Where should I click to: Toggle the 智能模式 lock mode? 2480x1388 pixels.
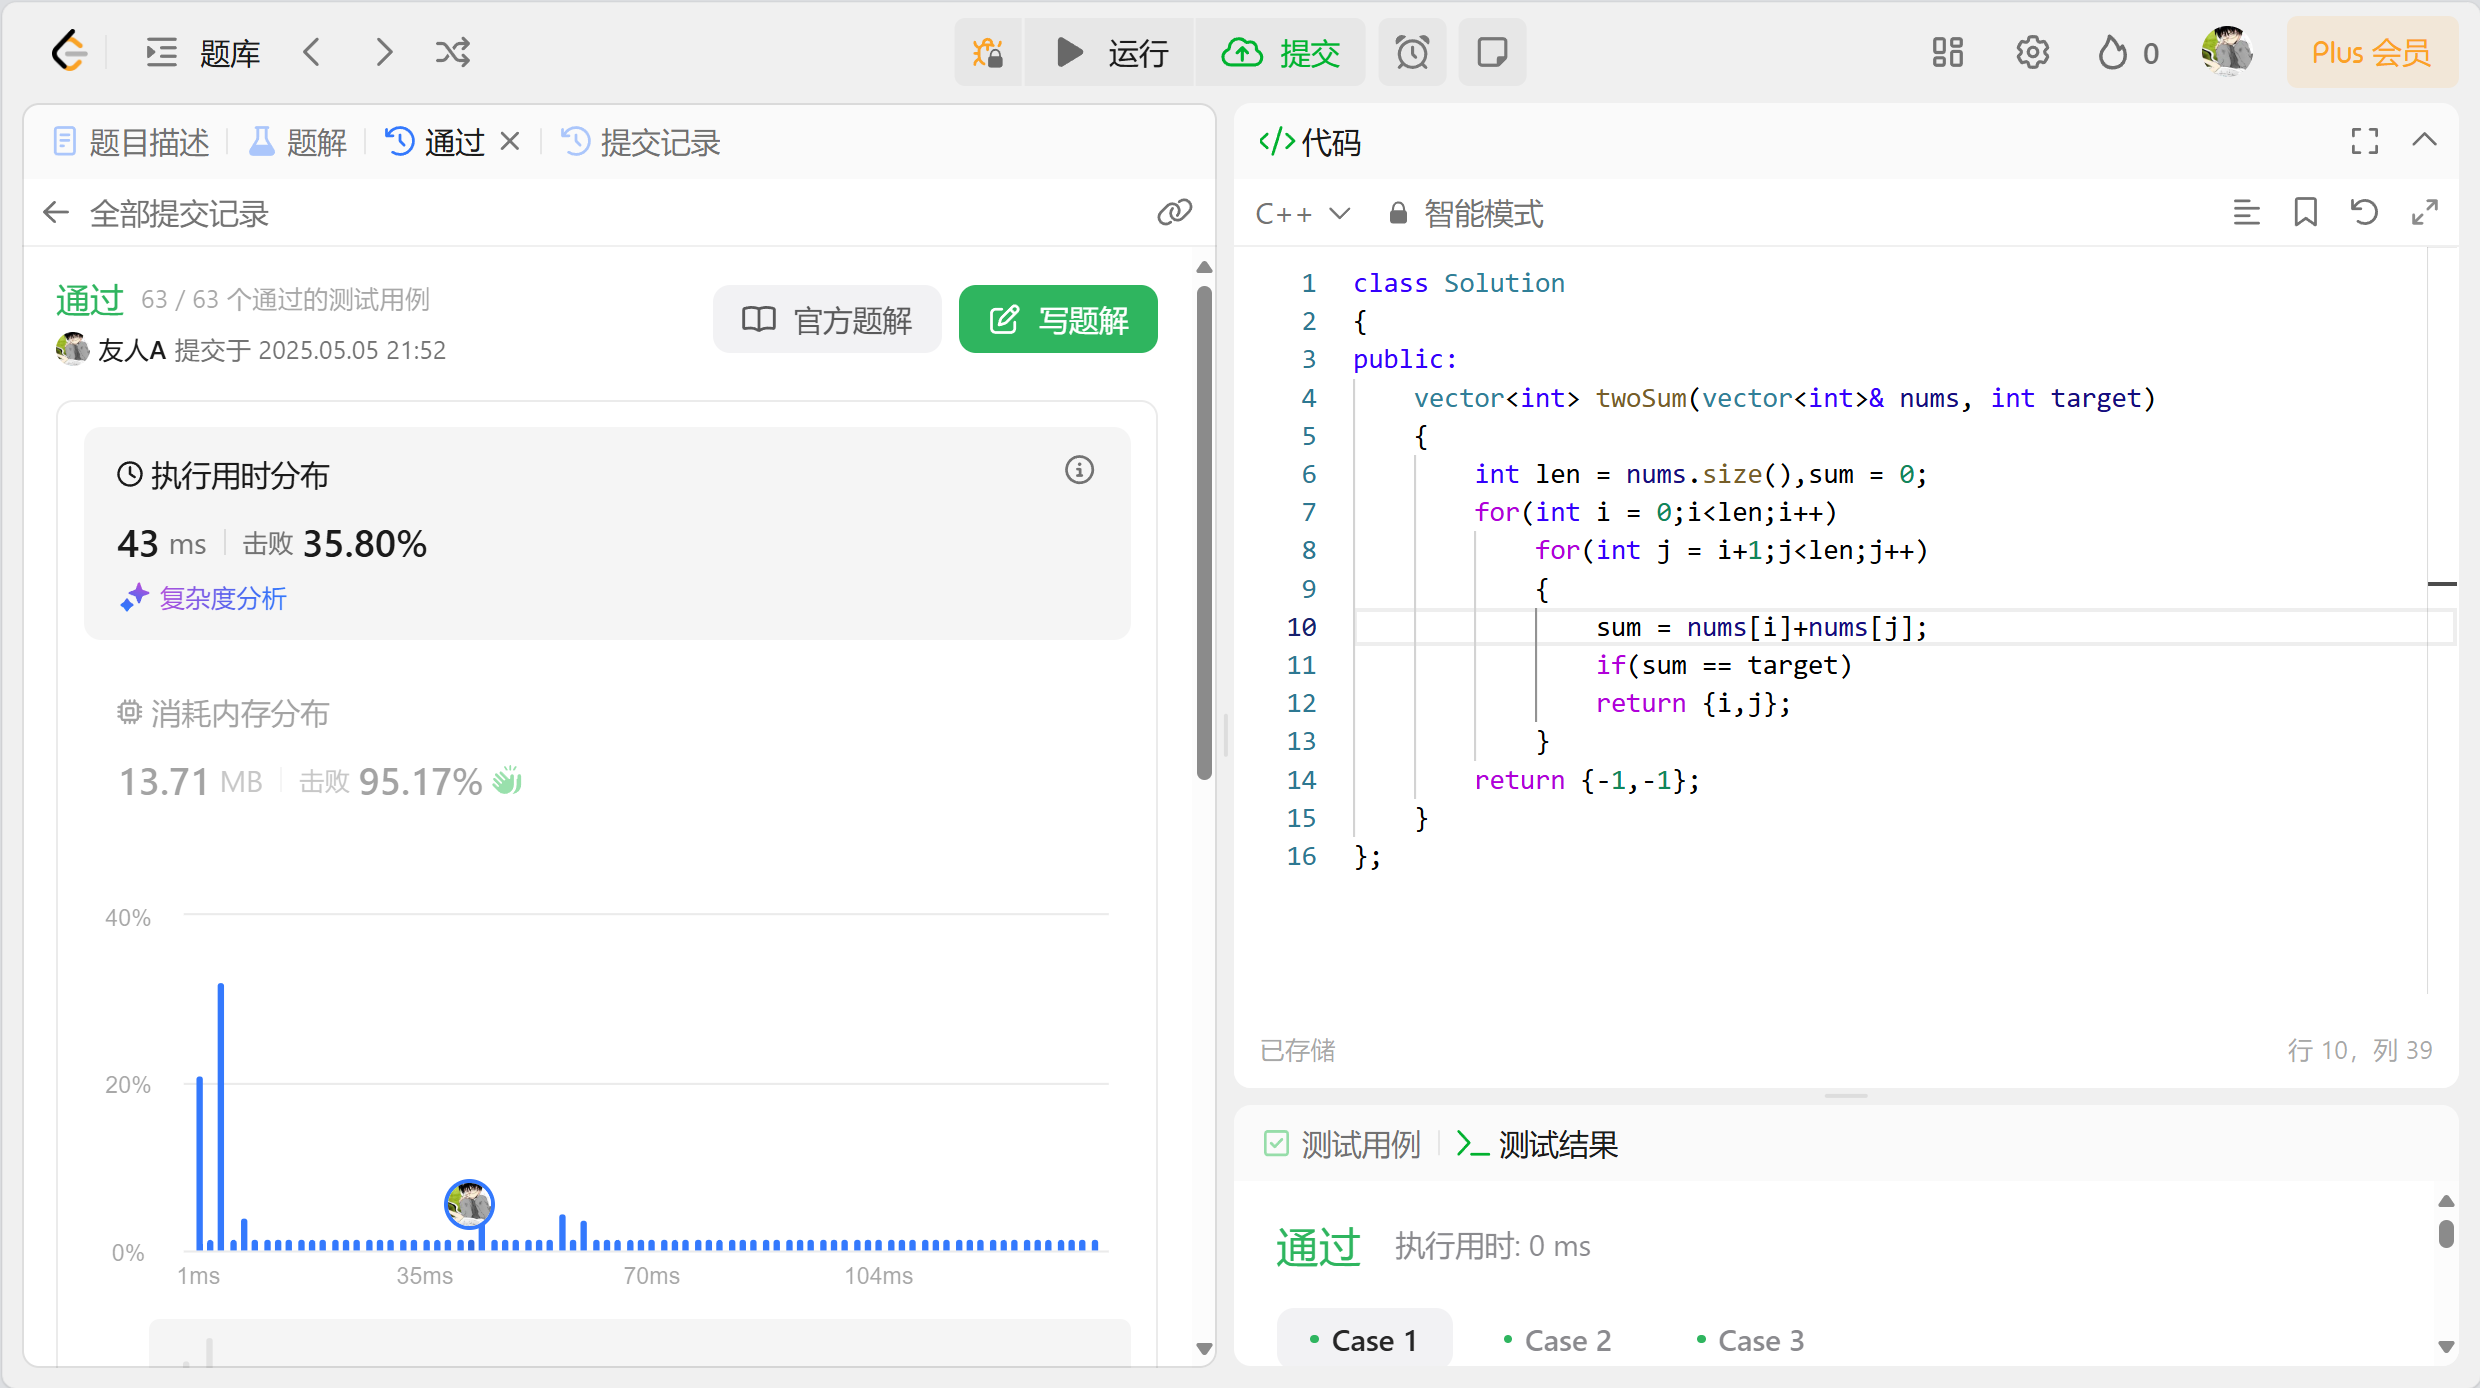coord(1467,213)
